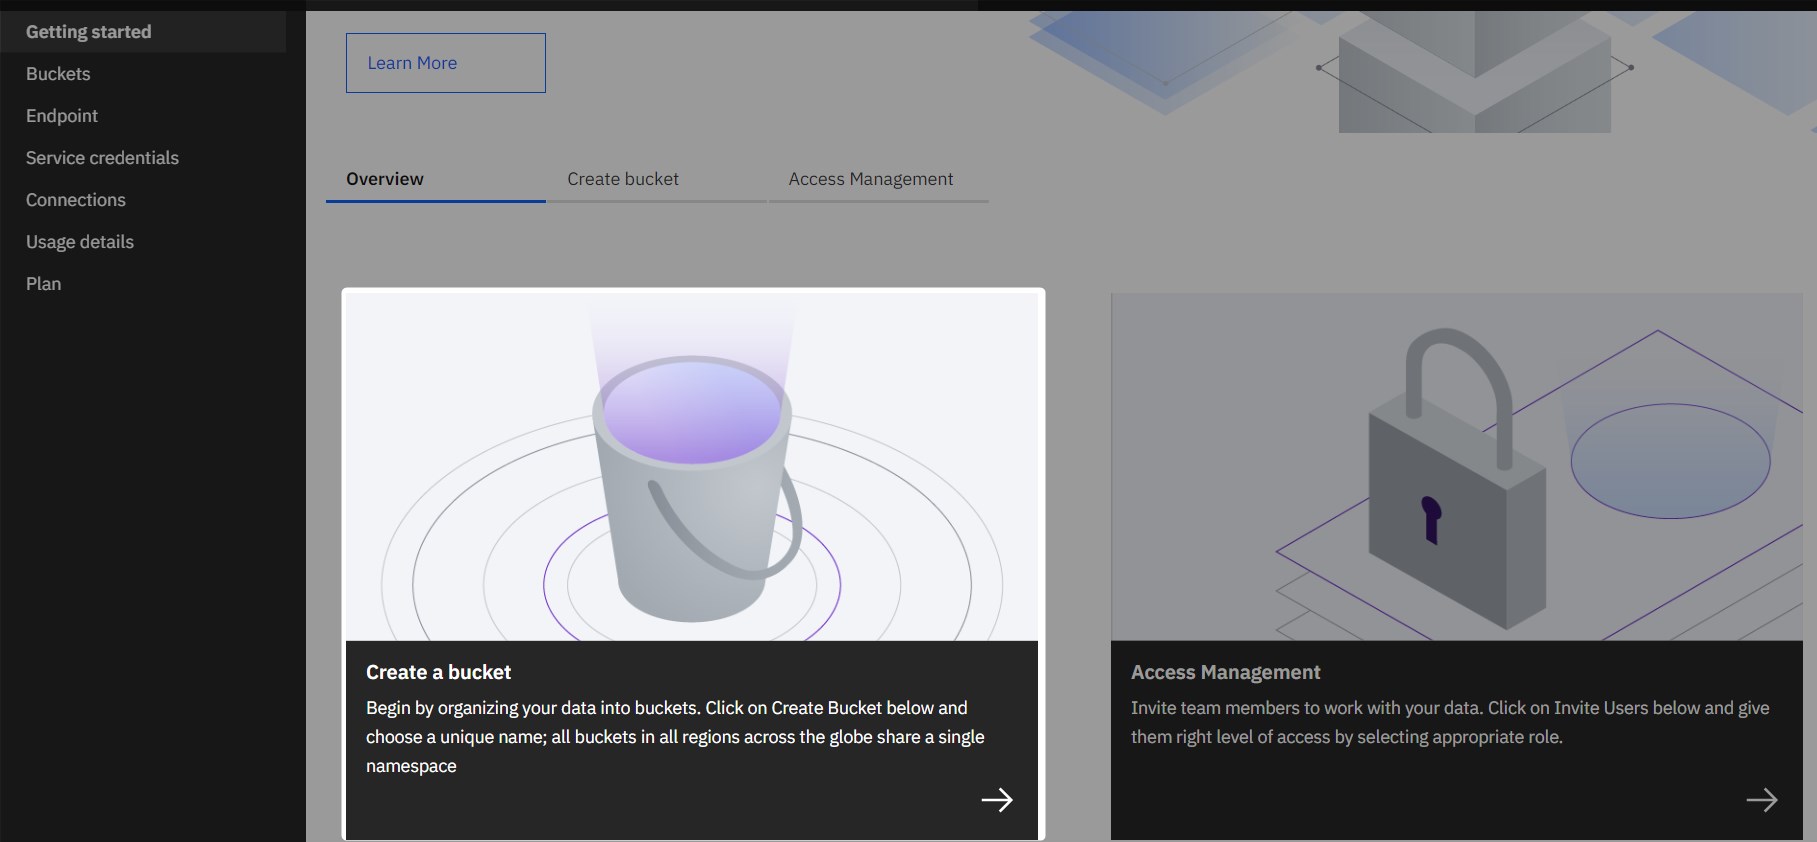
Task: Click the arrow icon on Create a bucket card
Action: click(996, 800)
